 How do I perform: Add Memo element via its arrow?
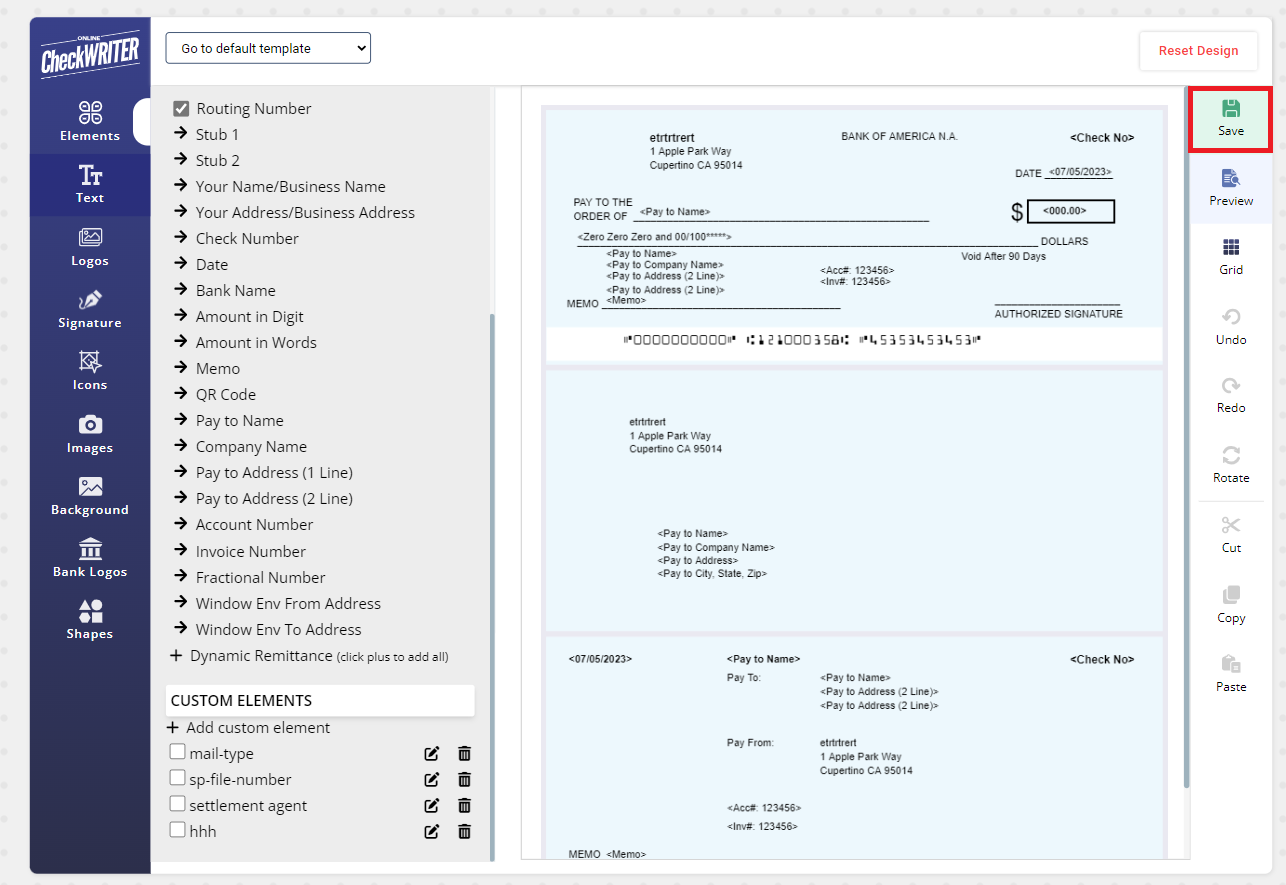(180, 367)
